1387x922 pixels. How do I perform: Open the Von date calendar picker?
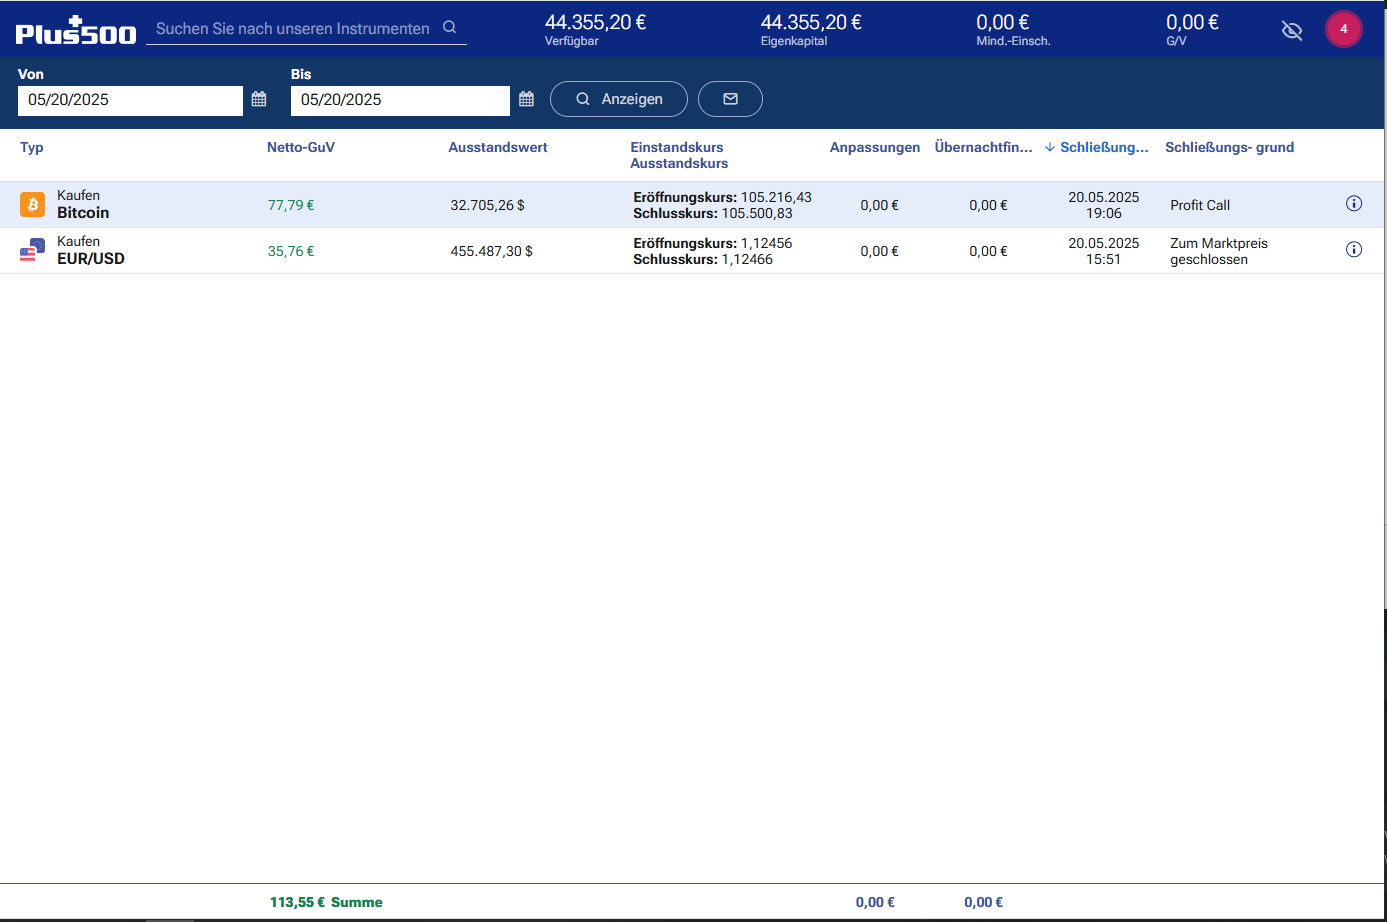click(259, 99)
